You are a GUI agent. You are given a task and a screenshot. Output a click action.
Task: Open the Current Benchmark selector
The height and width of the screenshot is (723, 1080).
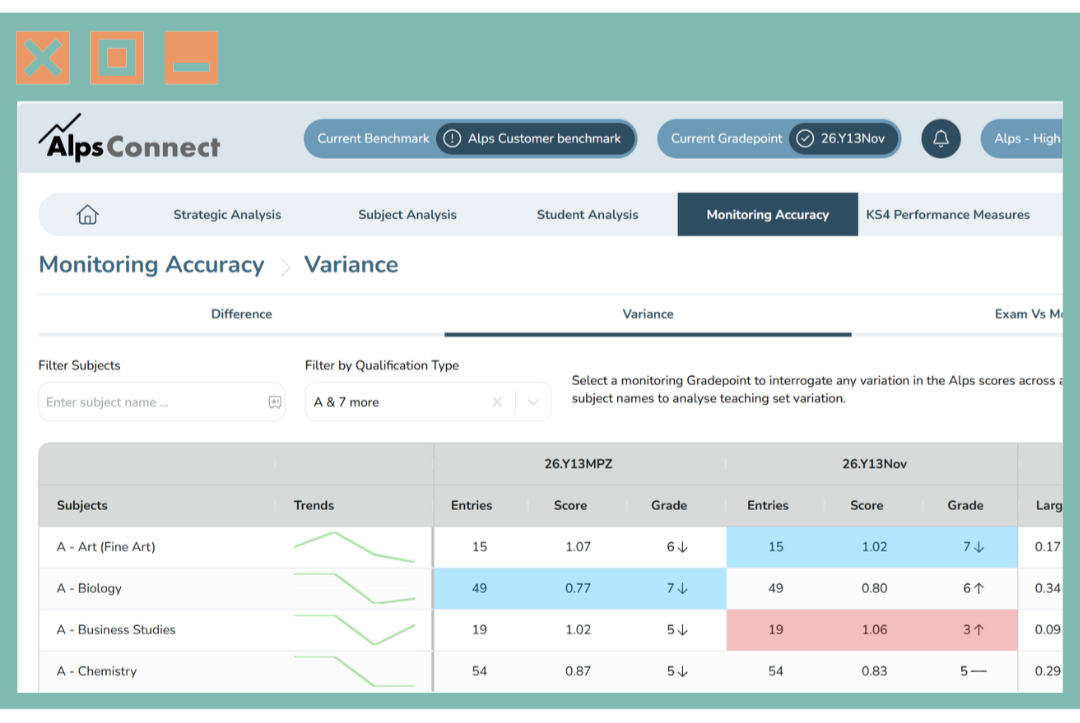470,139
